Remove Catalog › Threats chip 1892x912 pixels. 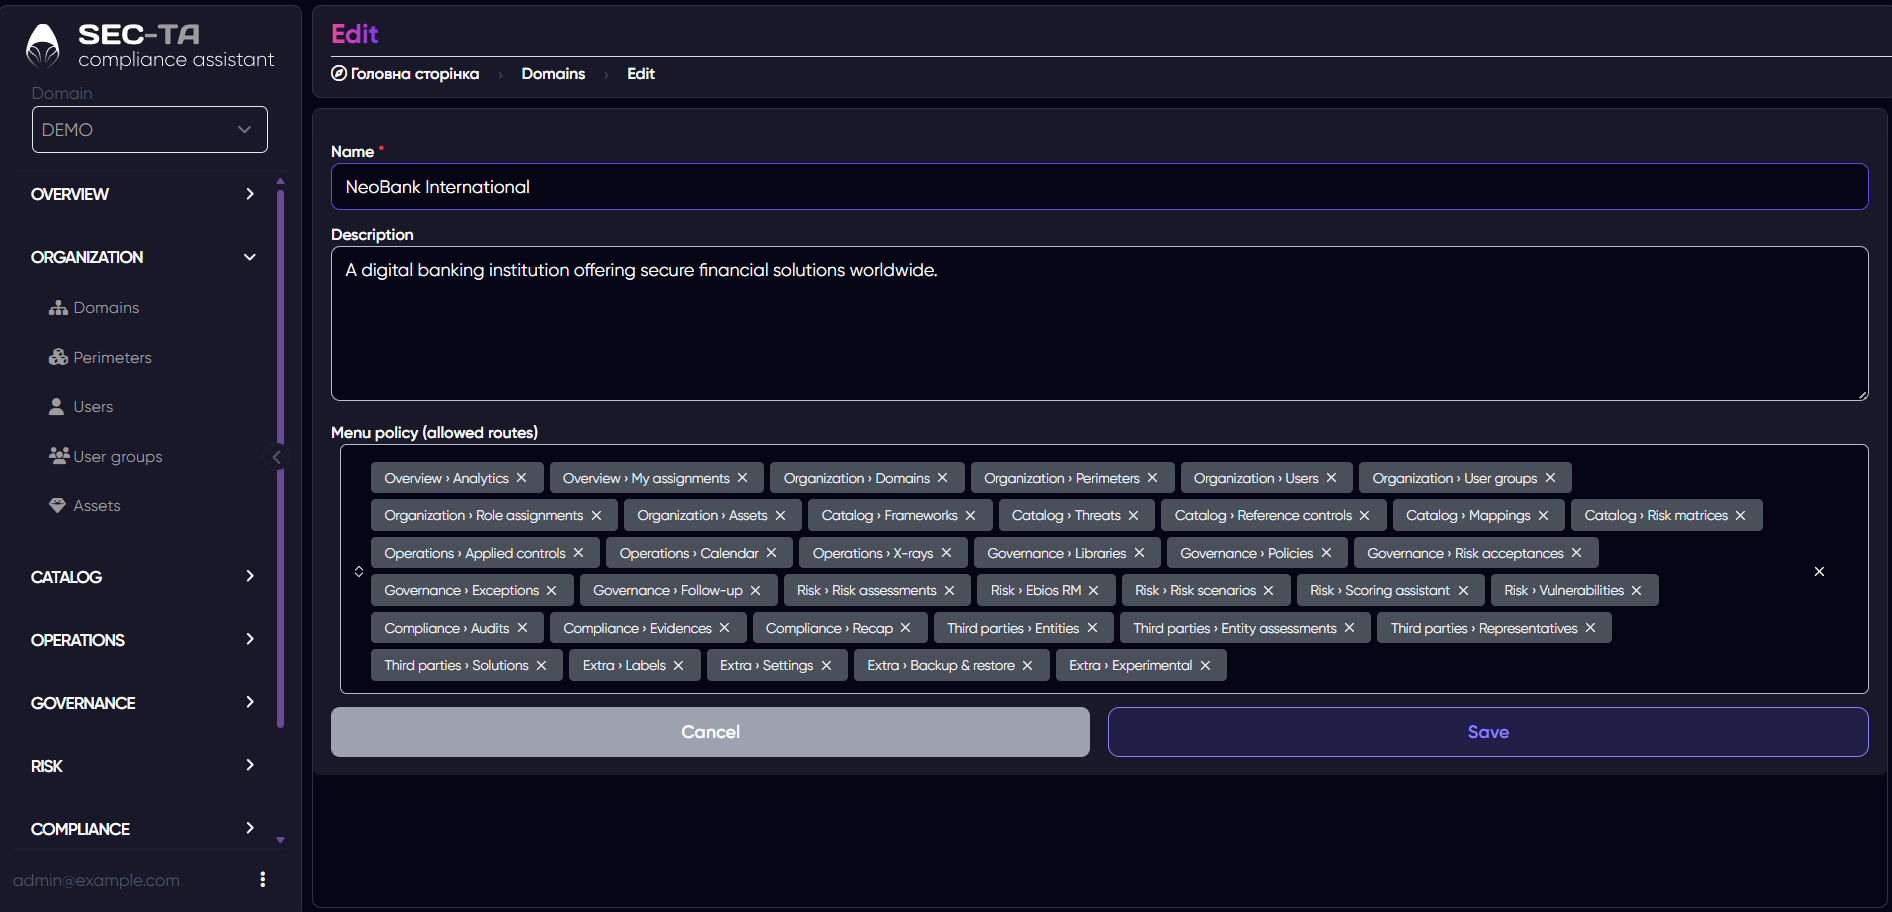point(1133,515)
